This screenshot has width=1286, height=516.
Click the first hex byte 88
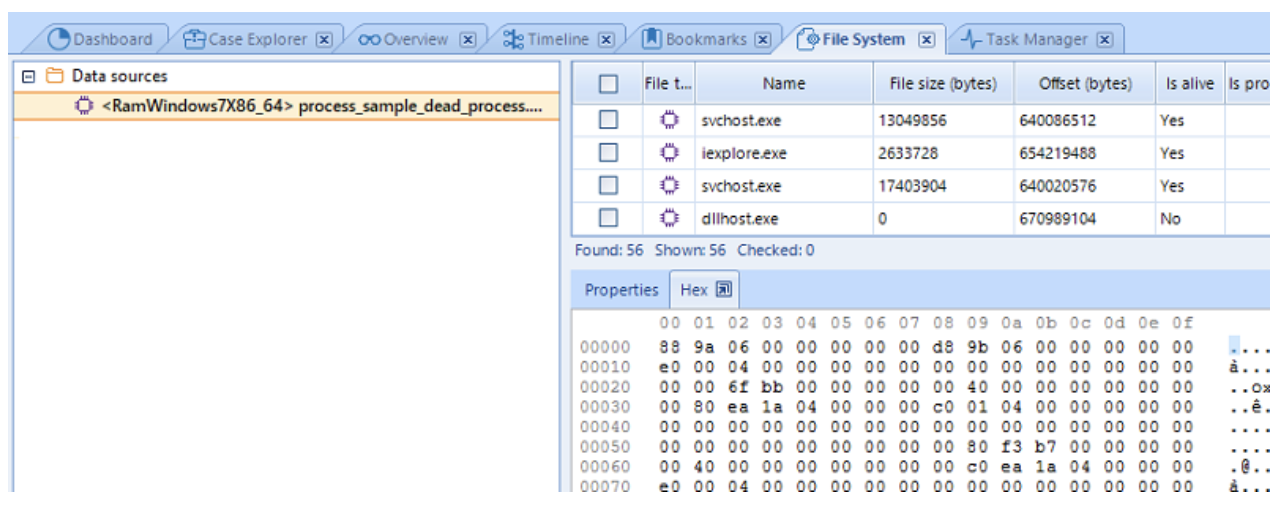pos(669,347)
